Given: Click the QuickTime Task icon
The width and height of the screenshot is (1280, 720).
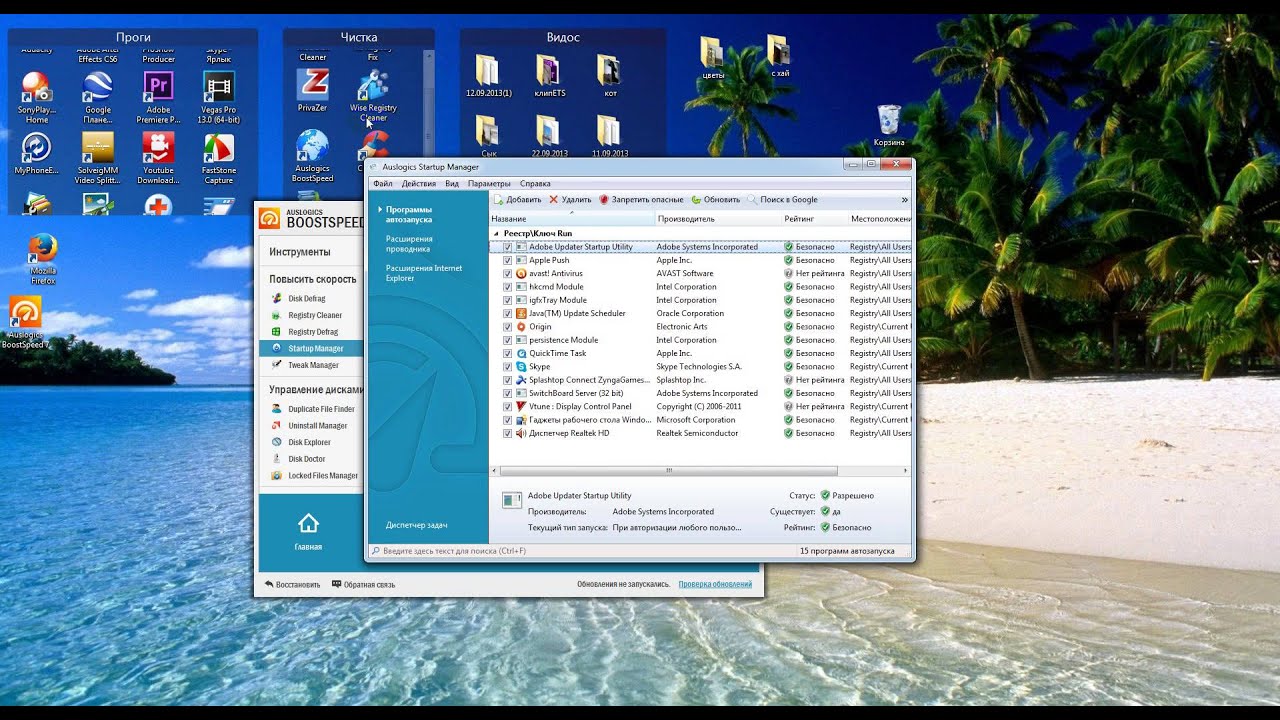Looking at the screenshot, I should 521,353.
